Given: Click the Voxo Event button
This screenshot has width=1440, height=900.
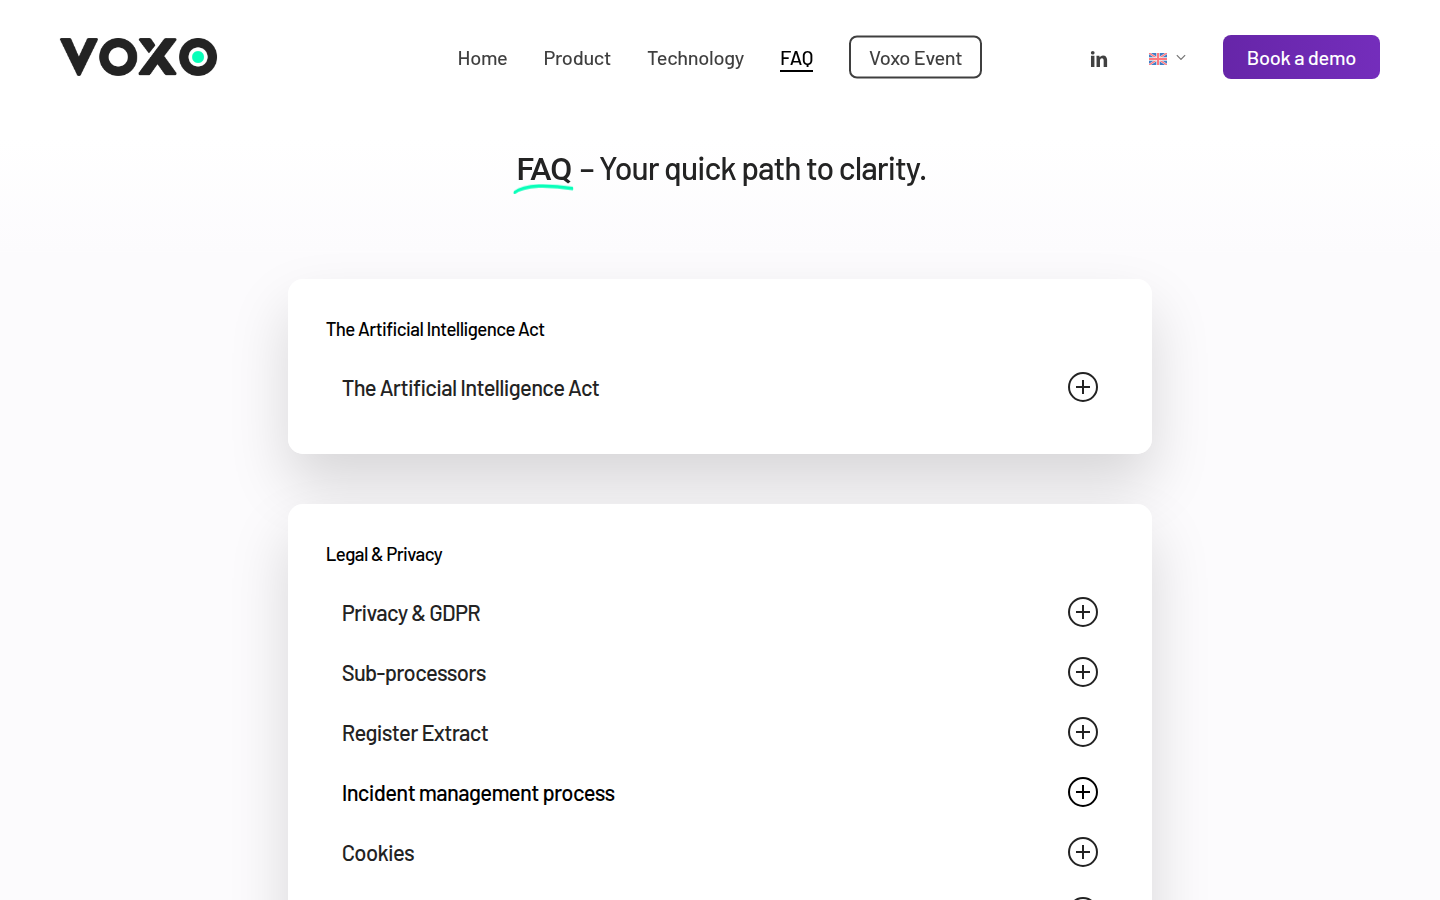Looking at the screenshot, I should pos(915,57).
